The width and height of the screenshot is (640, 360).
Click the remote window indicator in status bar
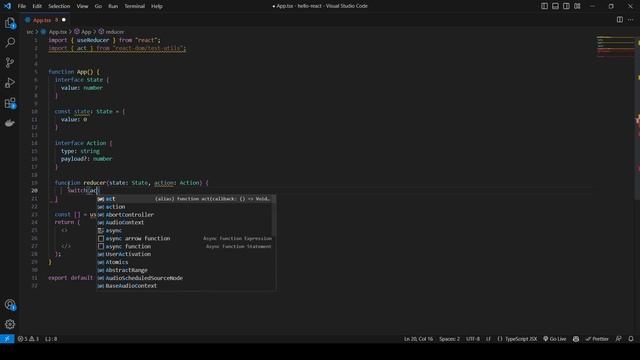click(7, 339)
